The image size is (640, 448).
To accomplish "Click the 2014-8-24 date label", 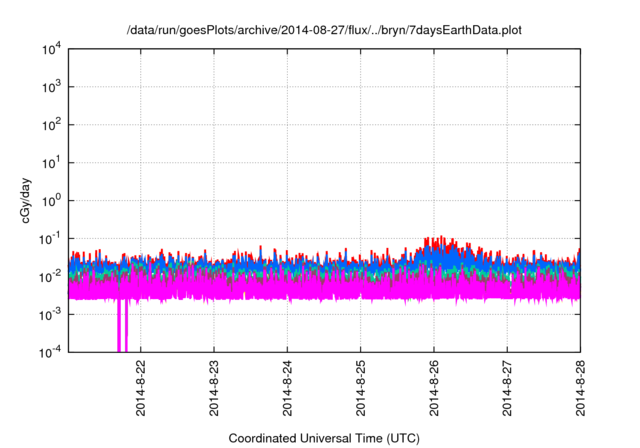I will click(x=287, y=388).
